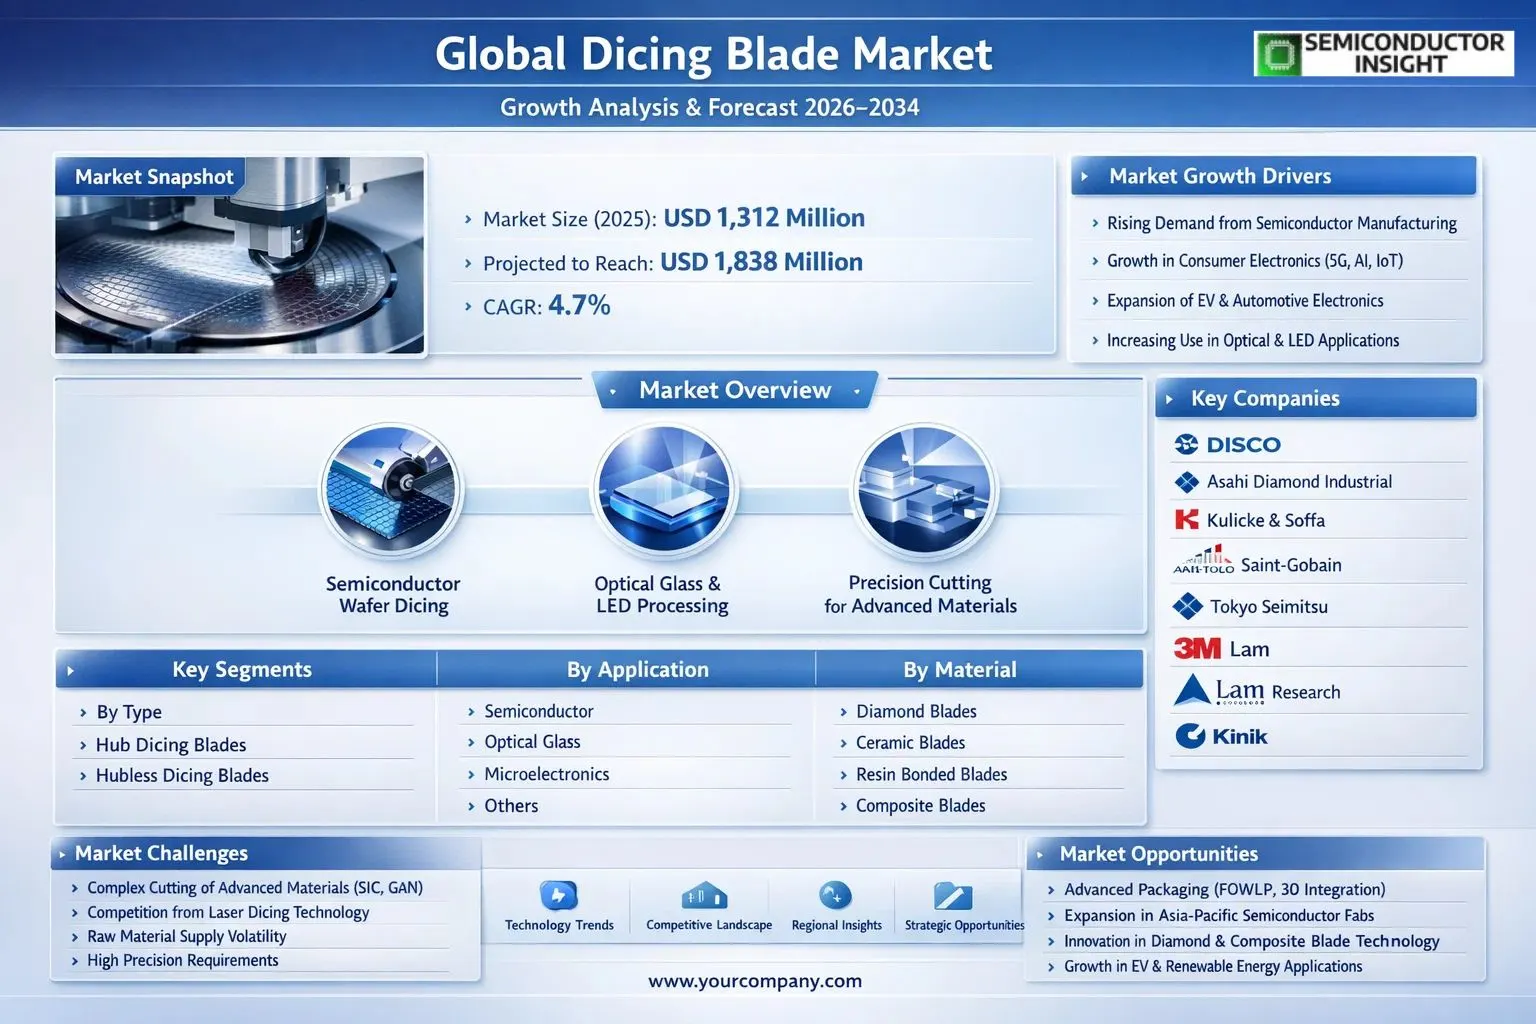
Task: Click the Semiconductor Insight logo
Action: point(1384,53)
